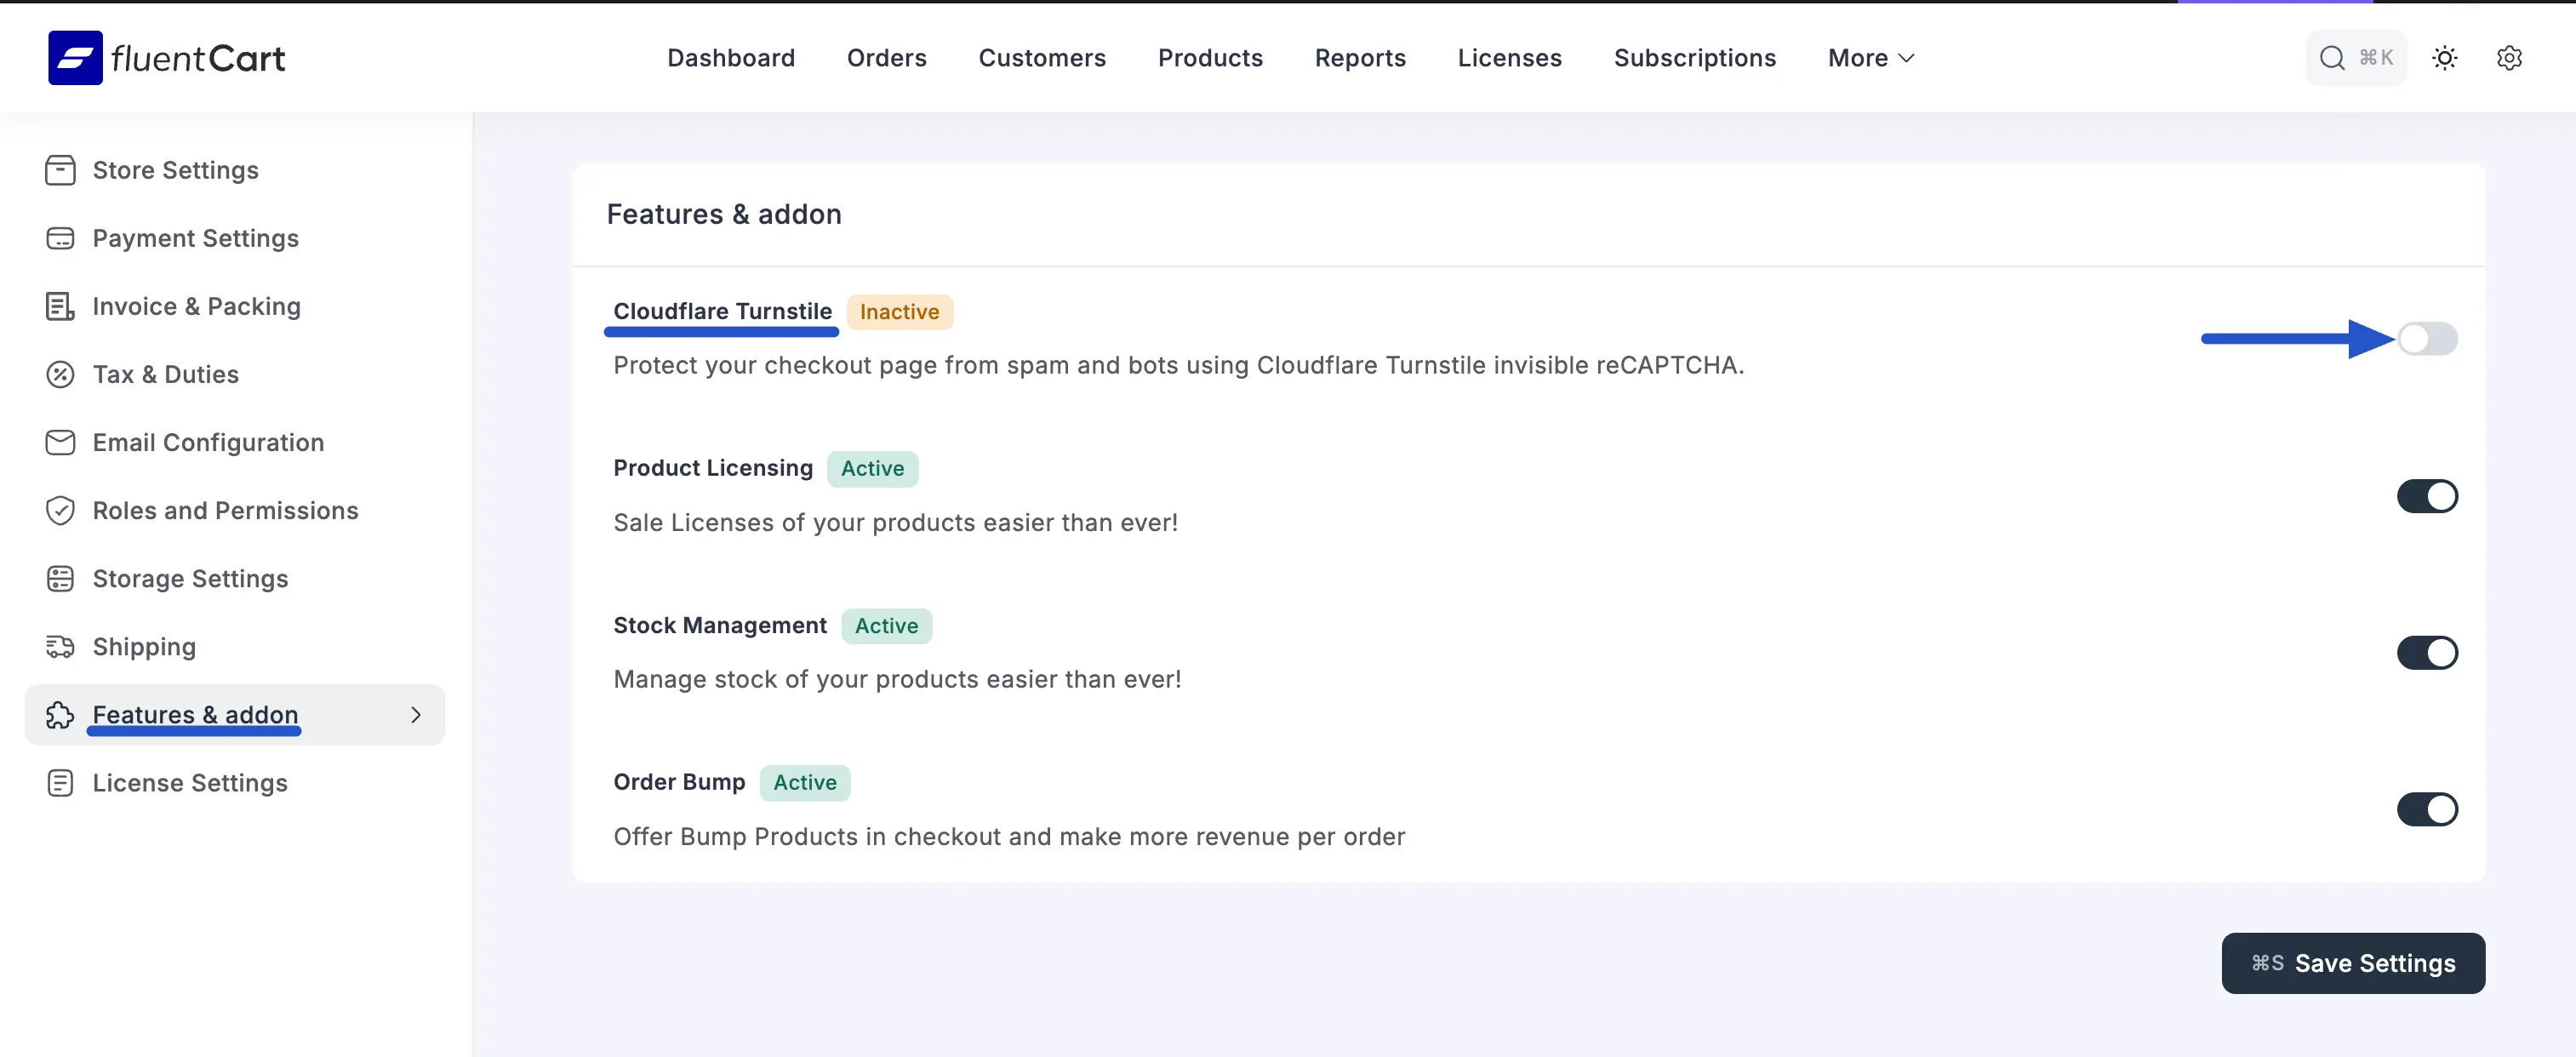Open Shipping via the truck icon
Screen dimensions: 2576x1057
coord(60,646)
